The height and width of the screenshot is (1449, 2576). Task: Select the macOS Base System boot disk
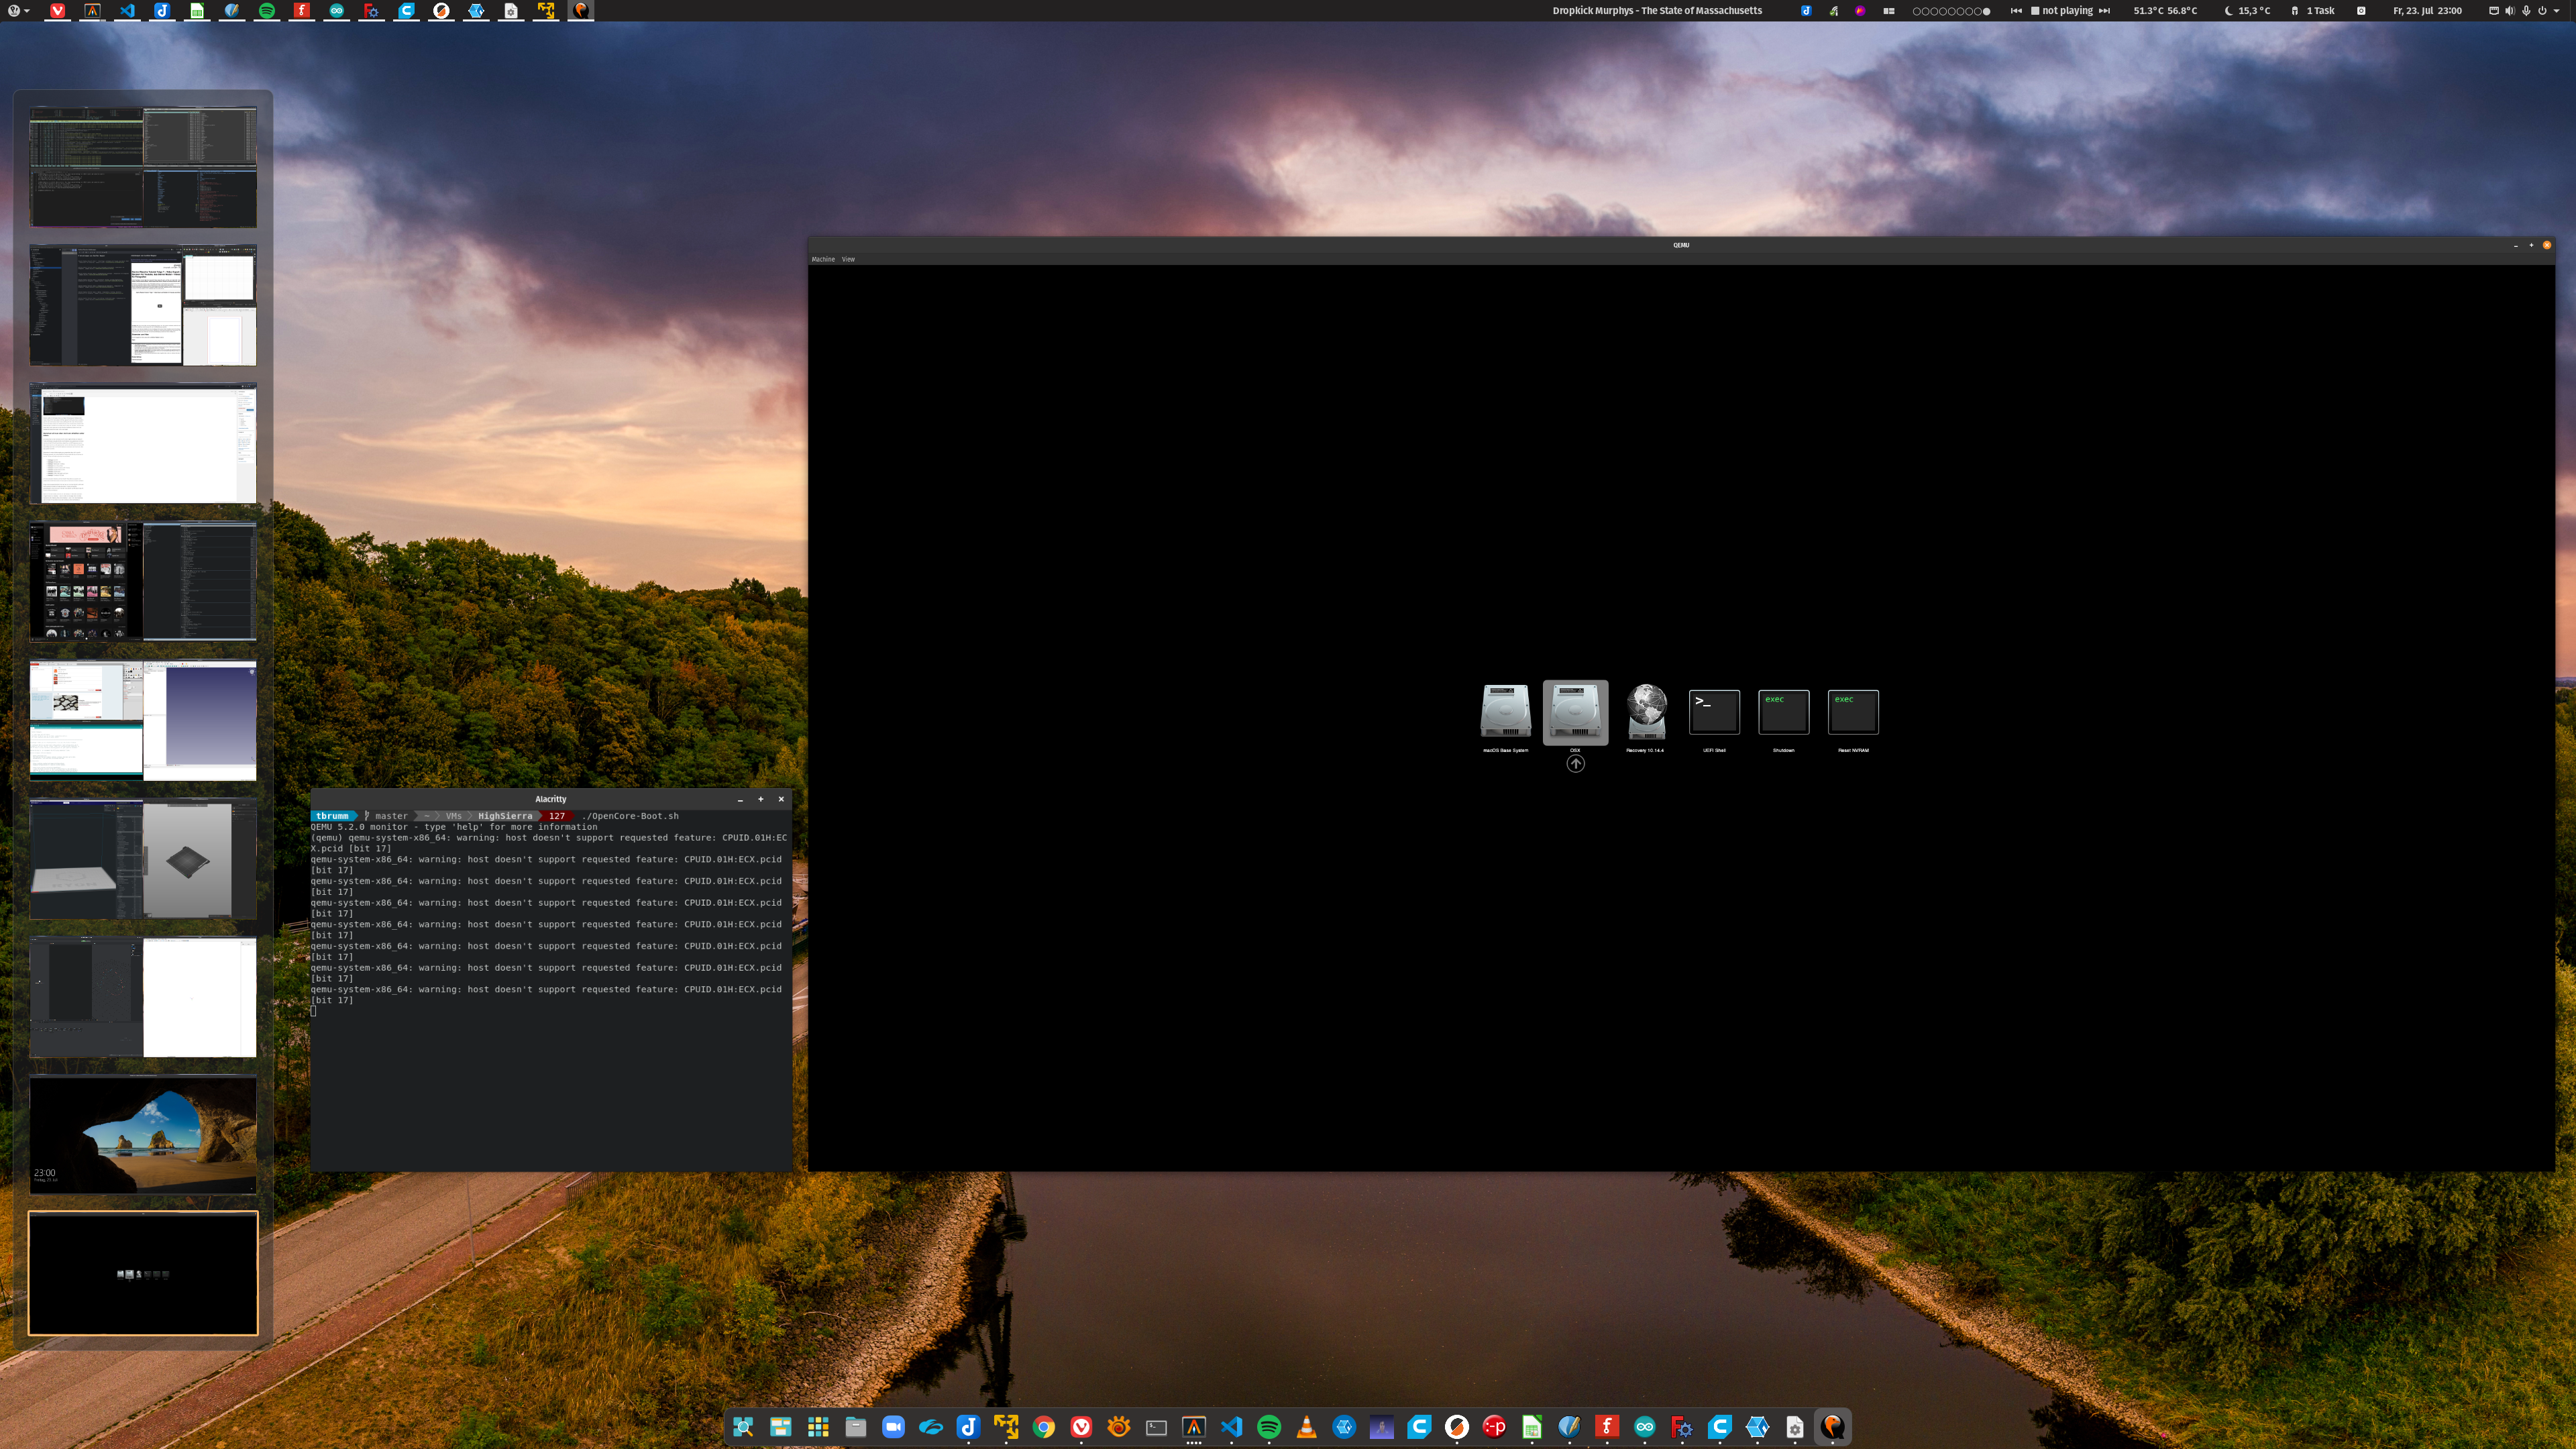1505,712
